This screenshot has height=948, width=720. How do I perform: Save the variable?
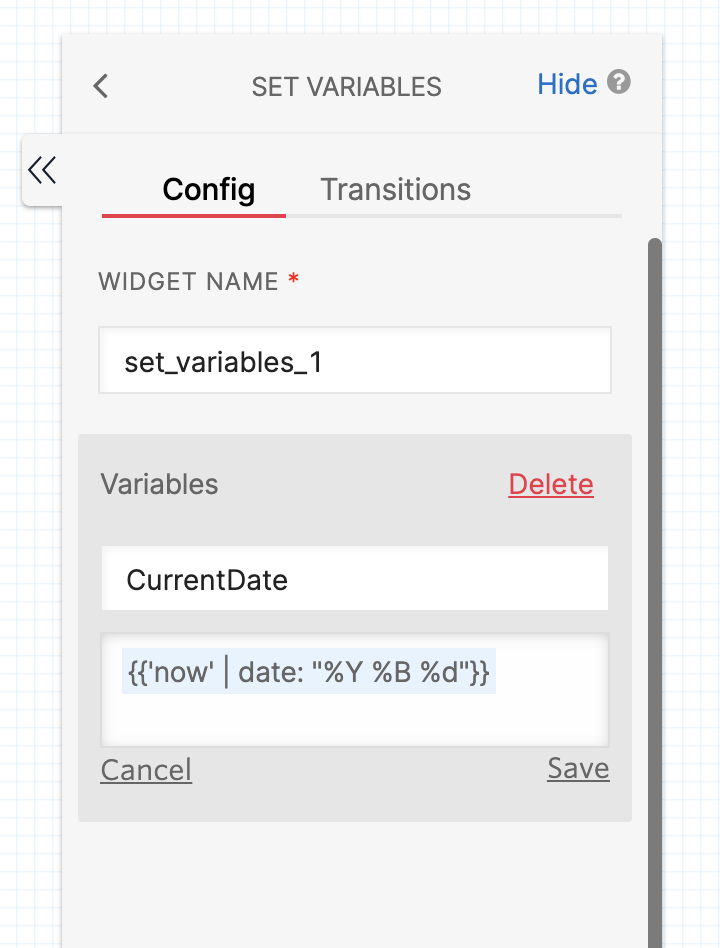[578, 768]
